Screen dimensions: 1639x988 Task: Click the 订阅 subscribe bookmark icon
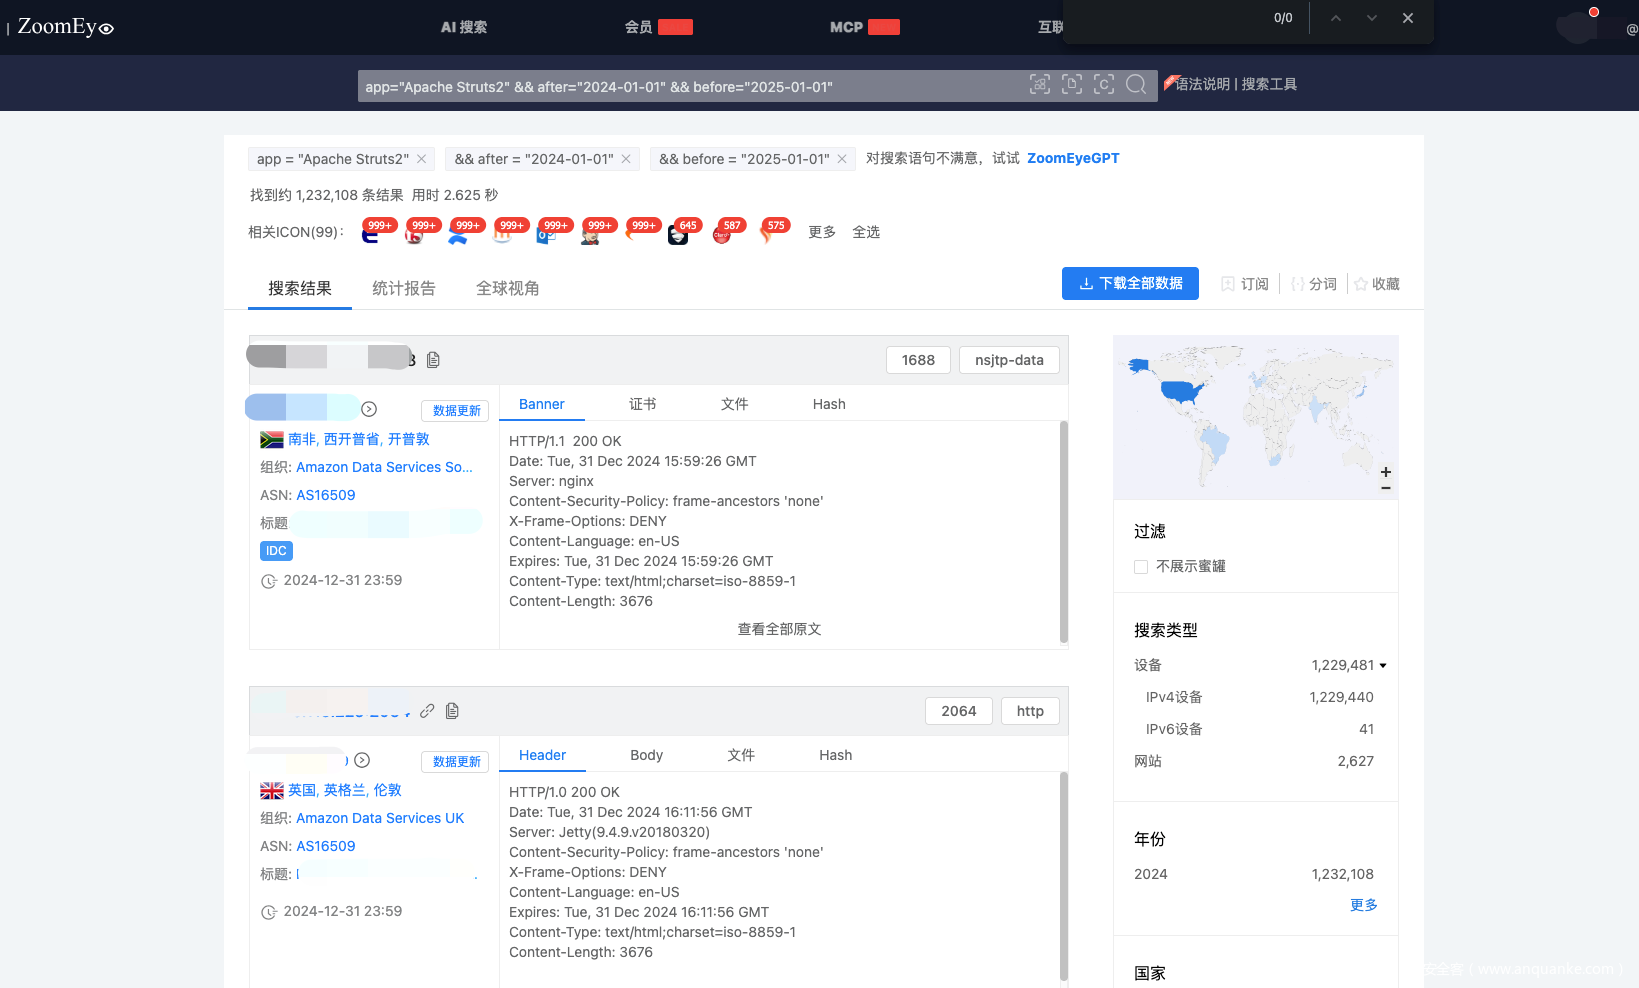(1228, 284)
